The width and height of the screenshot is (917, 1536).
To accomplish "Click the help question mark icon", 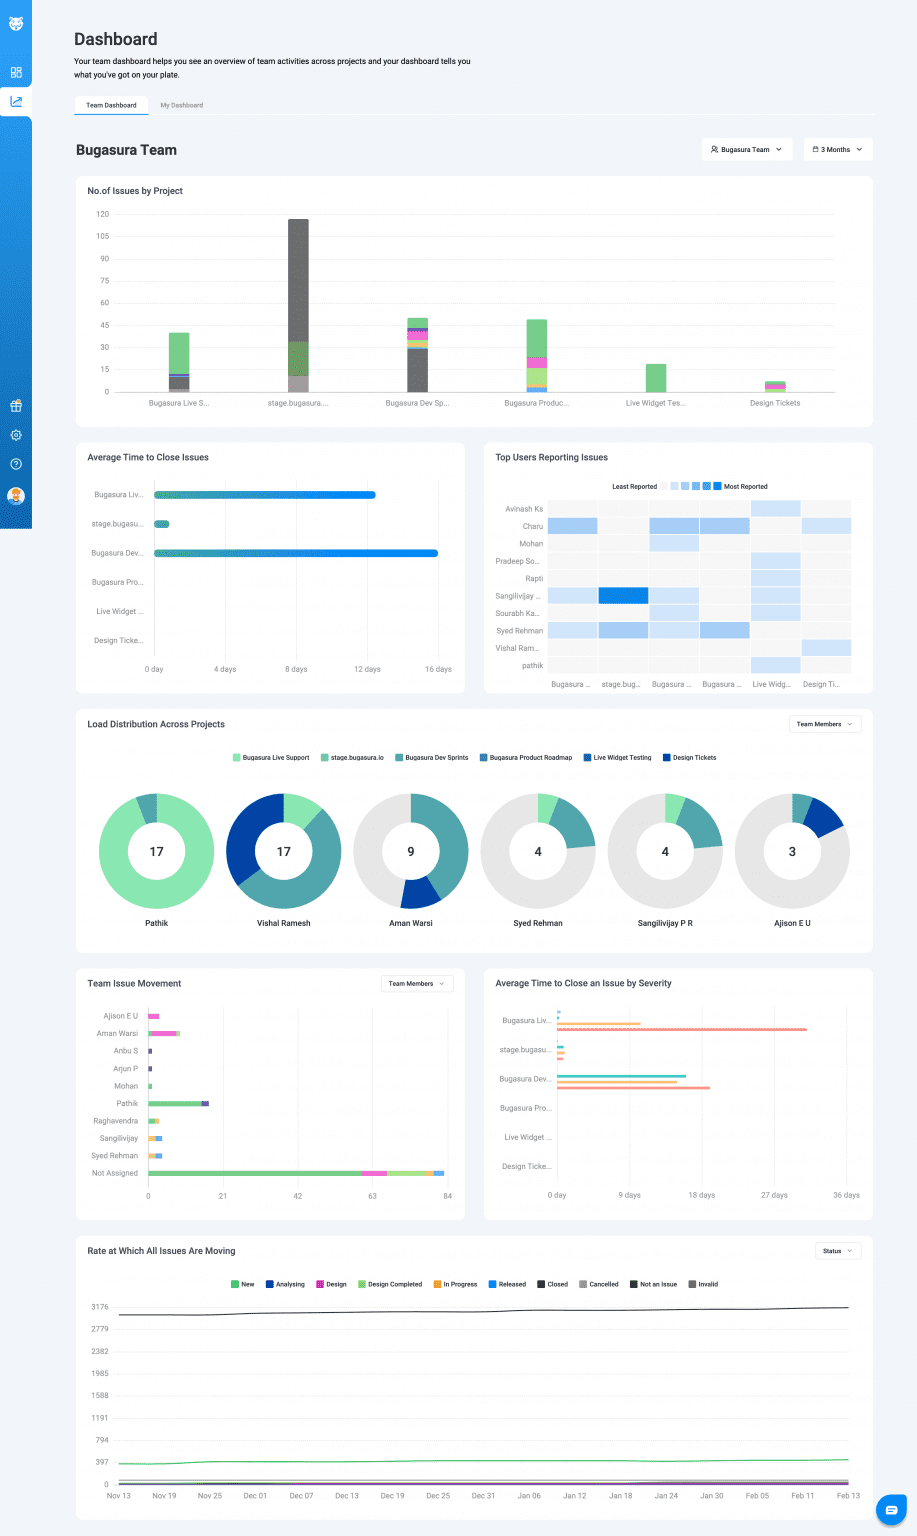I will click(x=15, y=463).
